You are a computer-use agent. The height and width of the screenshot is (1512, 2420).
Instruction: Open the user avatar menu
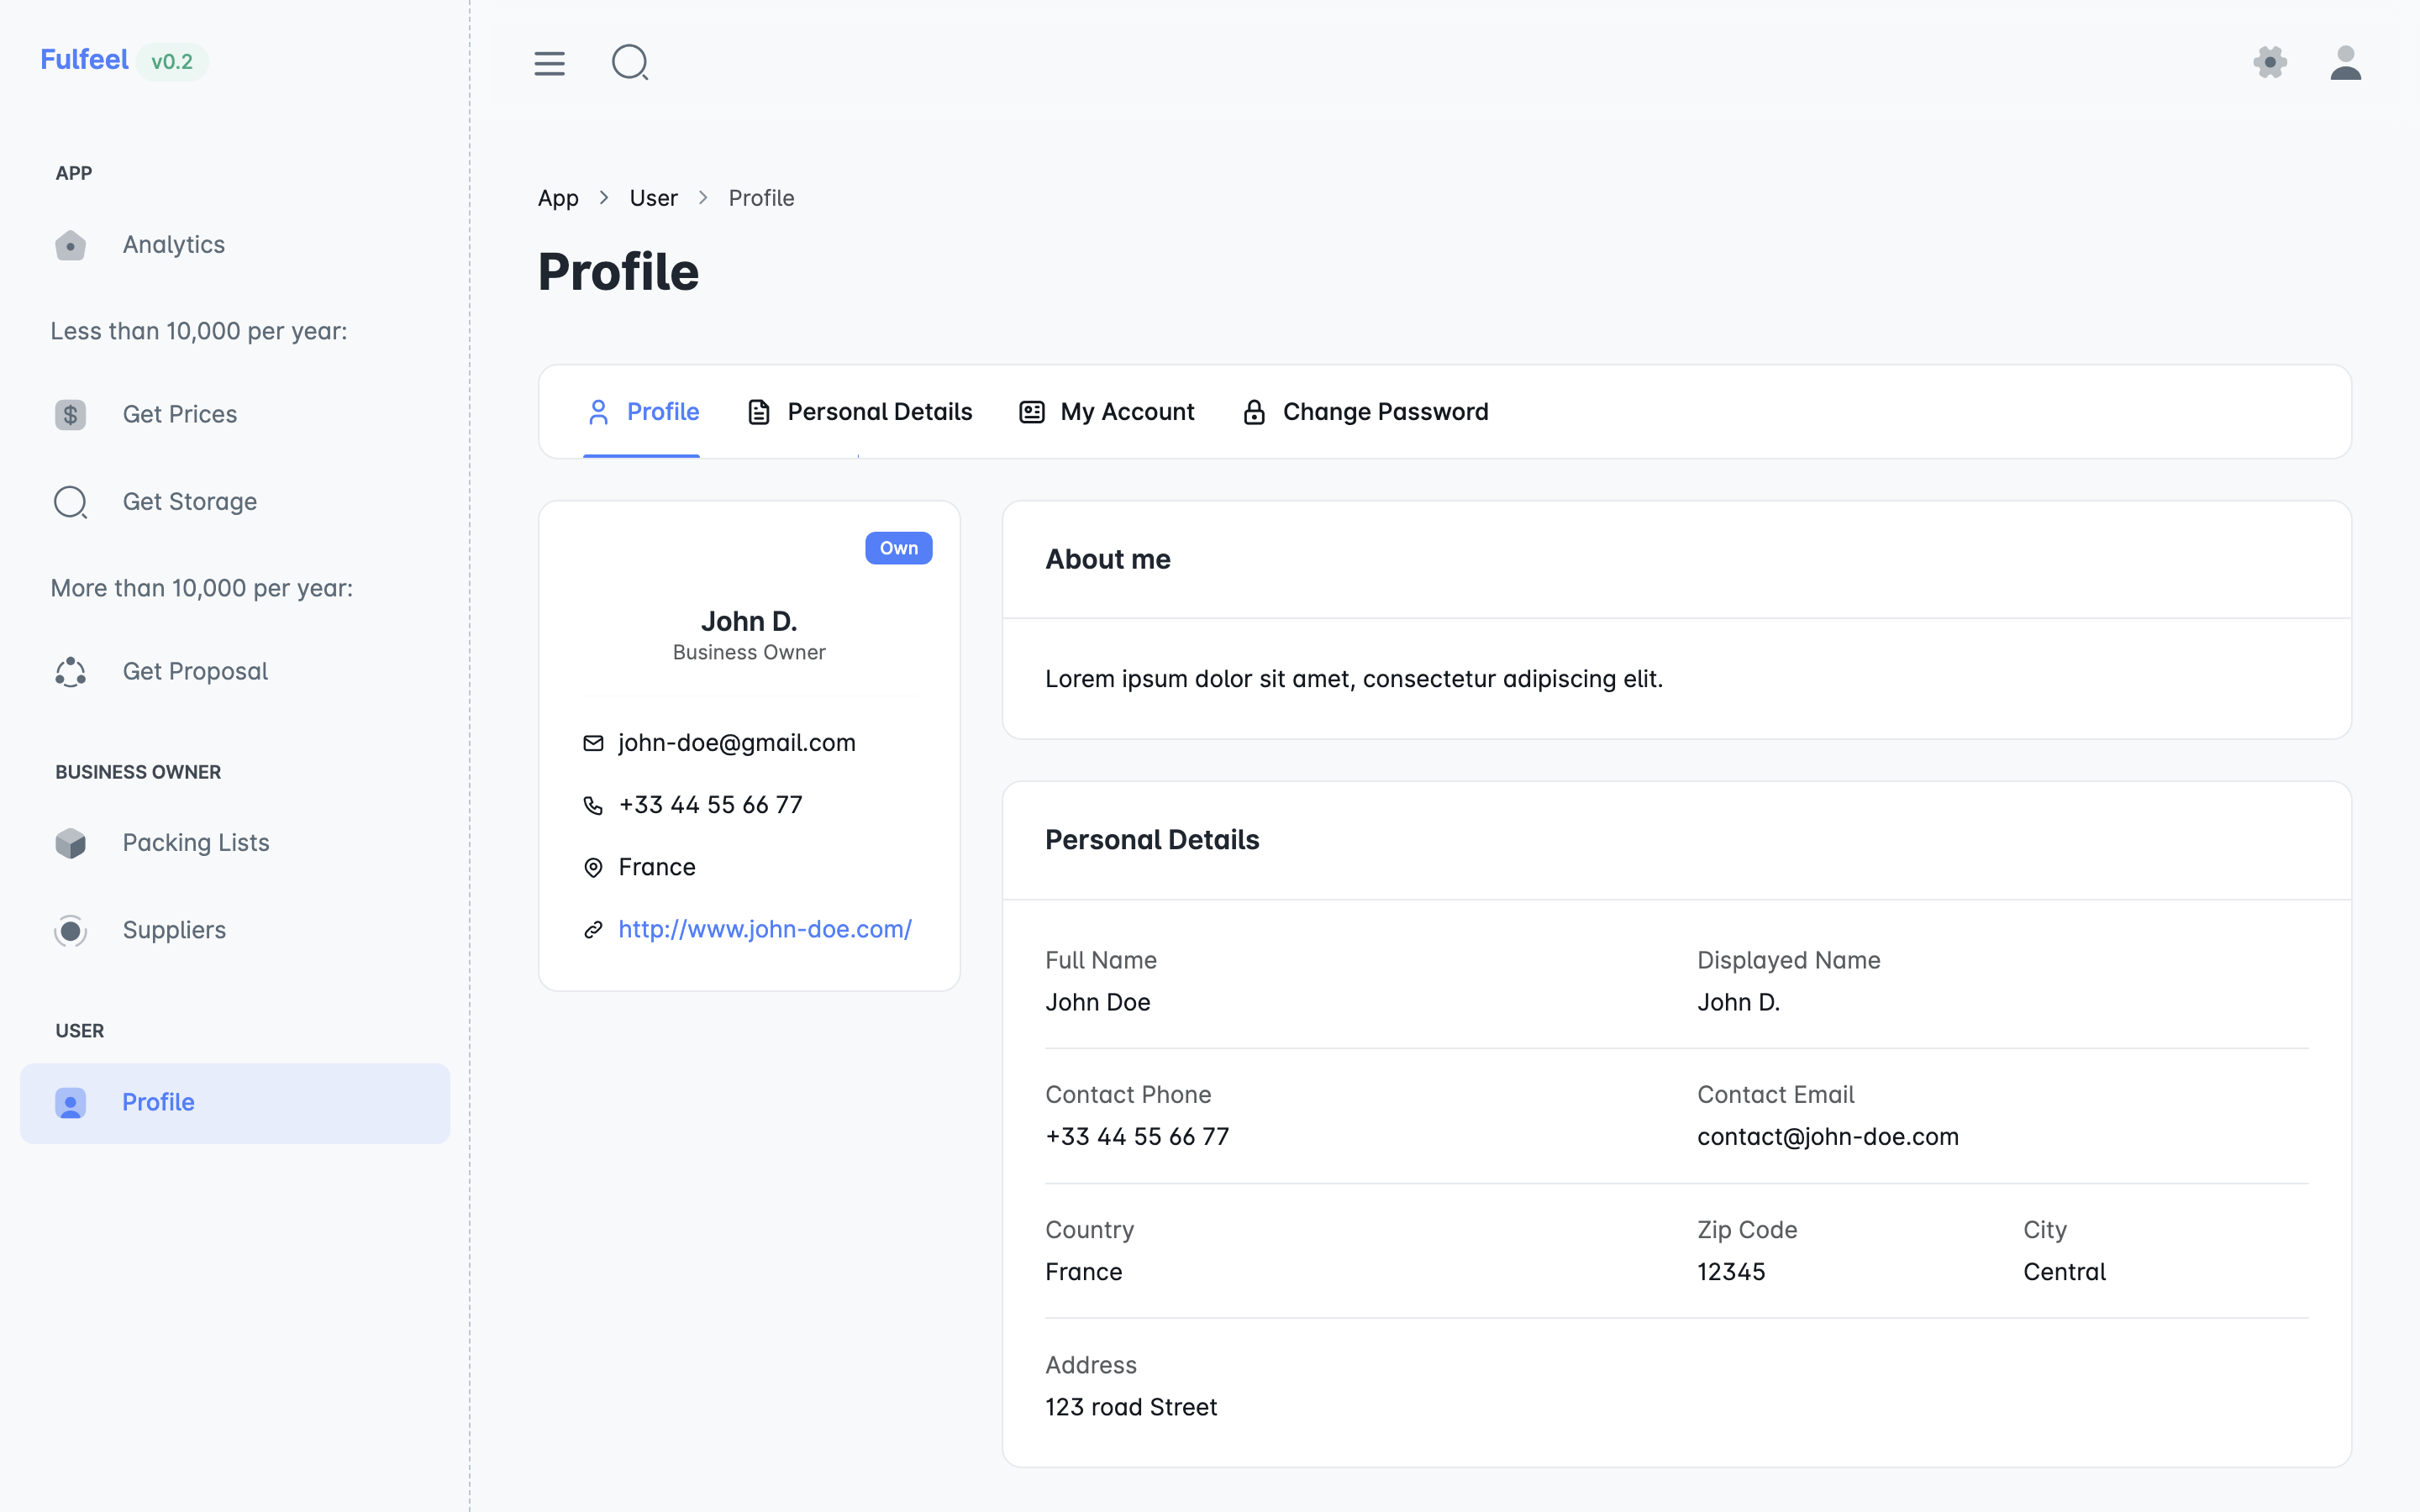2345,63
